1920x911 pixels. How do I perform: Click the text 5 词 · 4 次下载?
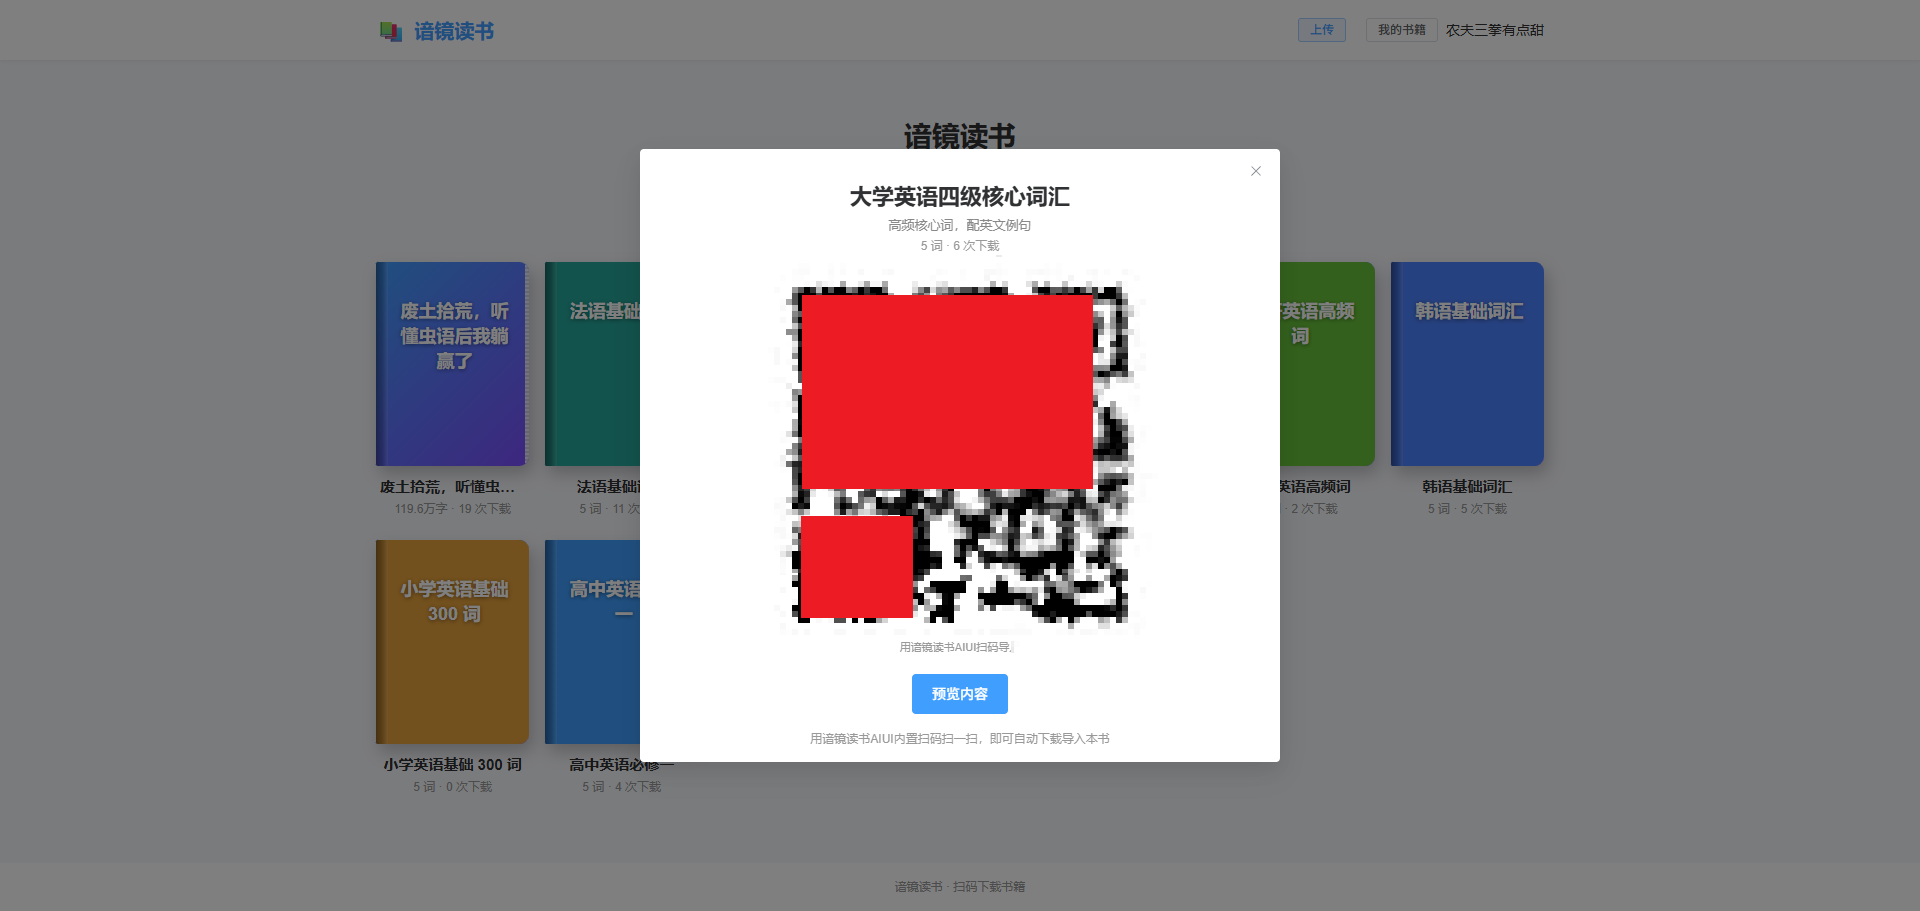(622, 787)
